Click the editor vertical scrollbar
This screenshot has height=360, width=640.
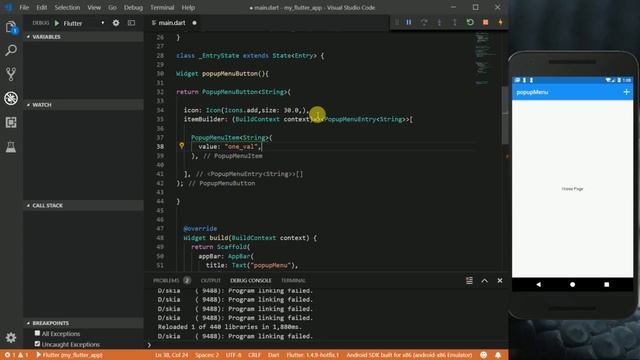(505, 115)
